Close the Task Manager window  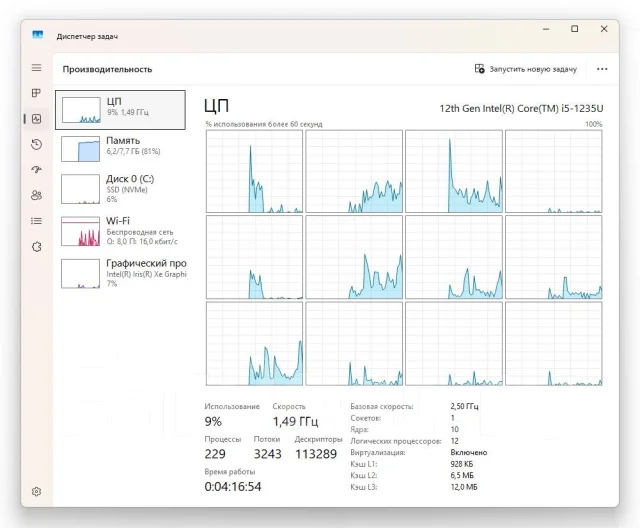[604, 29]
